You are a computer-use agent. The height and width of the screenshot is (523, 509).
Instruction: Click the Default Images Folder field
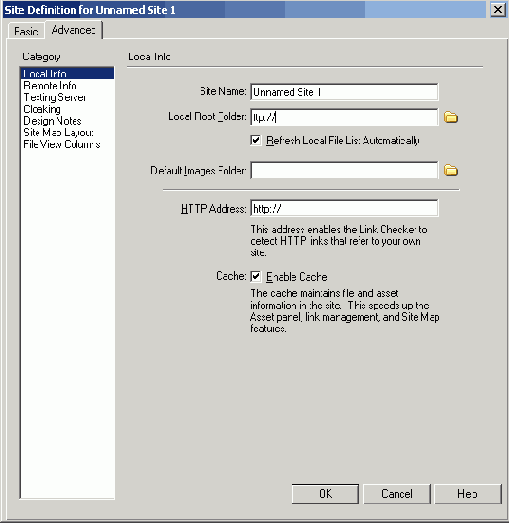(344, 170)
